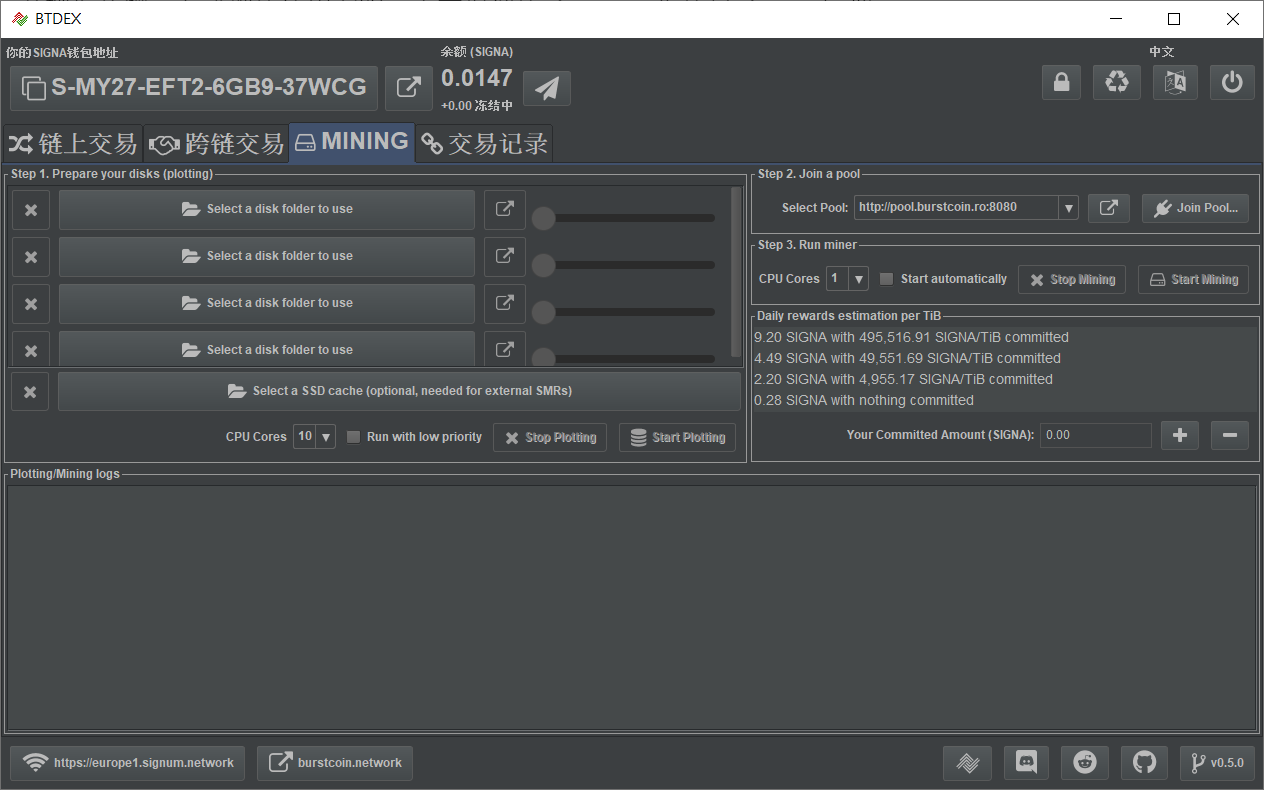Open fourth disk folder external link icon
Viewport: 1264px width, 790px height.
(505, 350)
